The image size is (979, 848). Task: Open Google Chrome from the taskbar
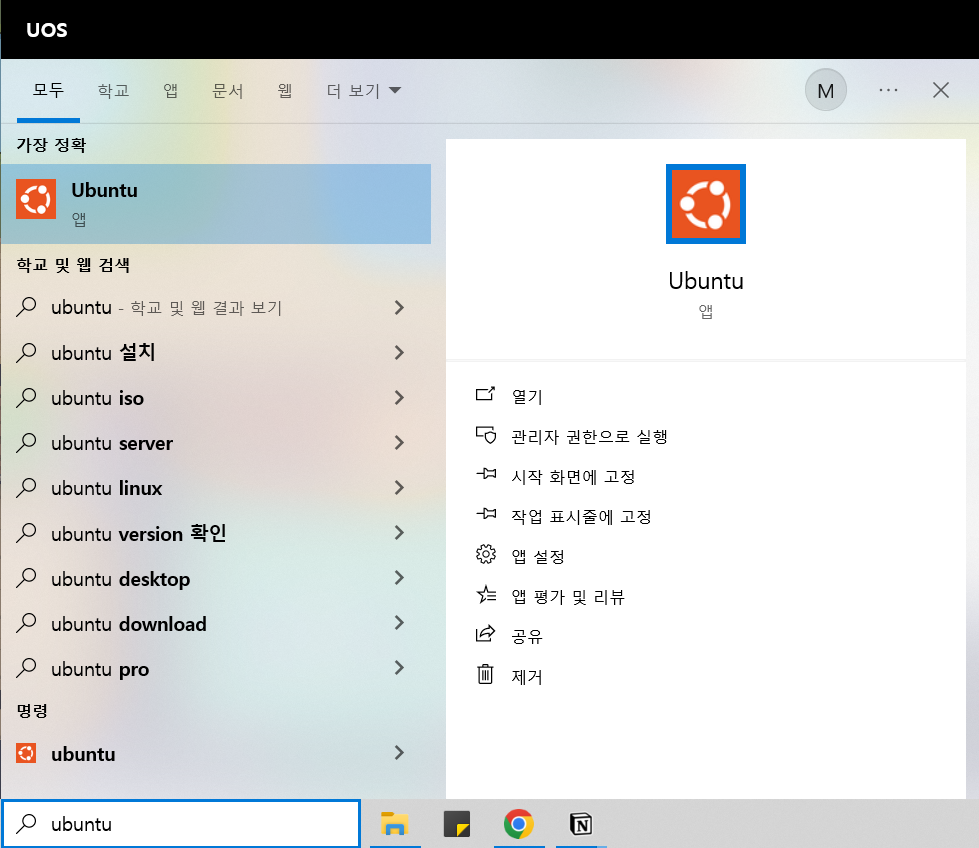click(517, 824)
